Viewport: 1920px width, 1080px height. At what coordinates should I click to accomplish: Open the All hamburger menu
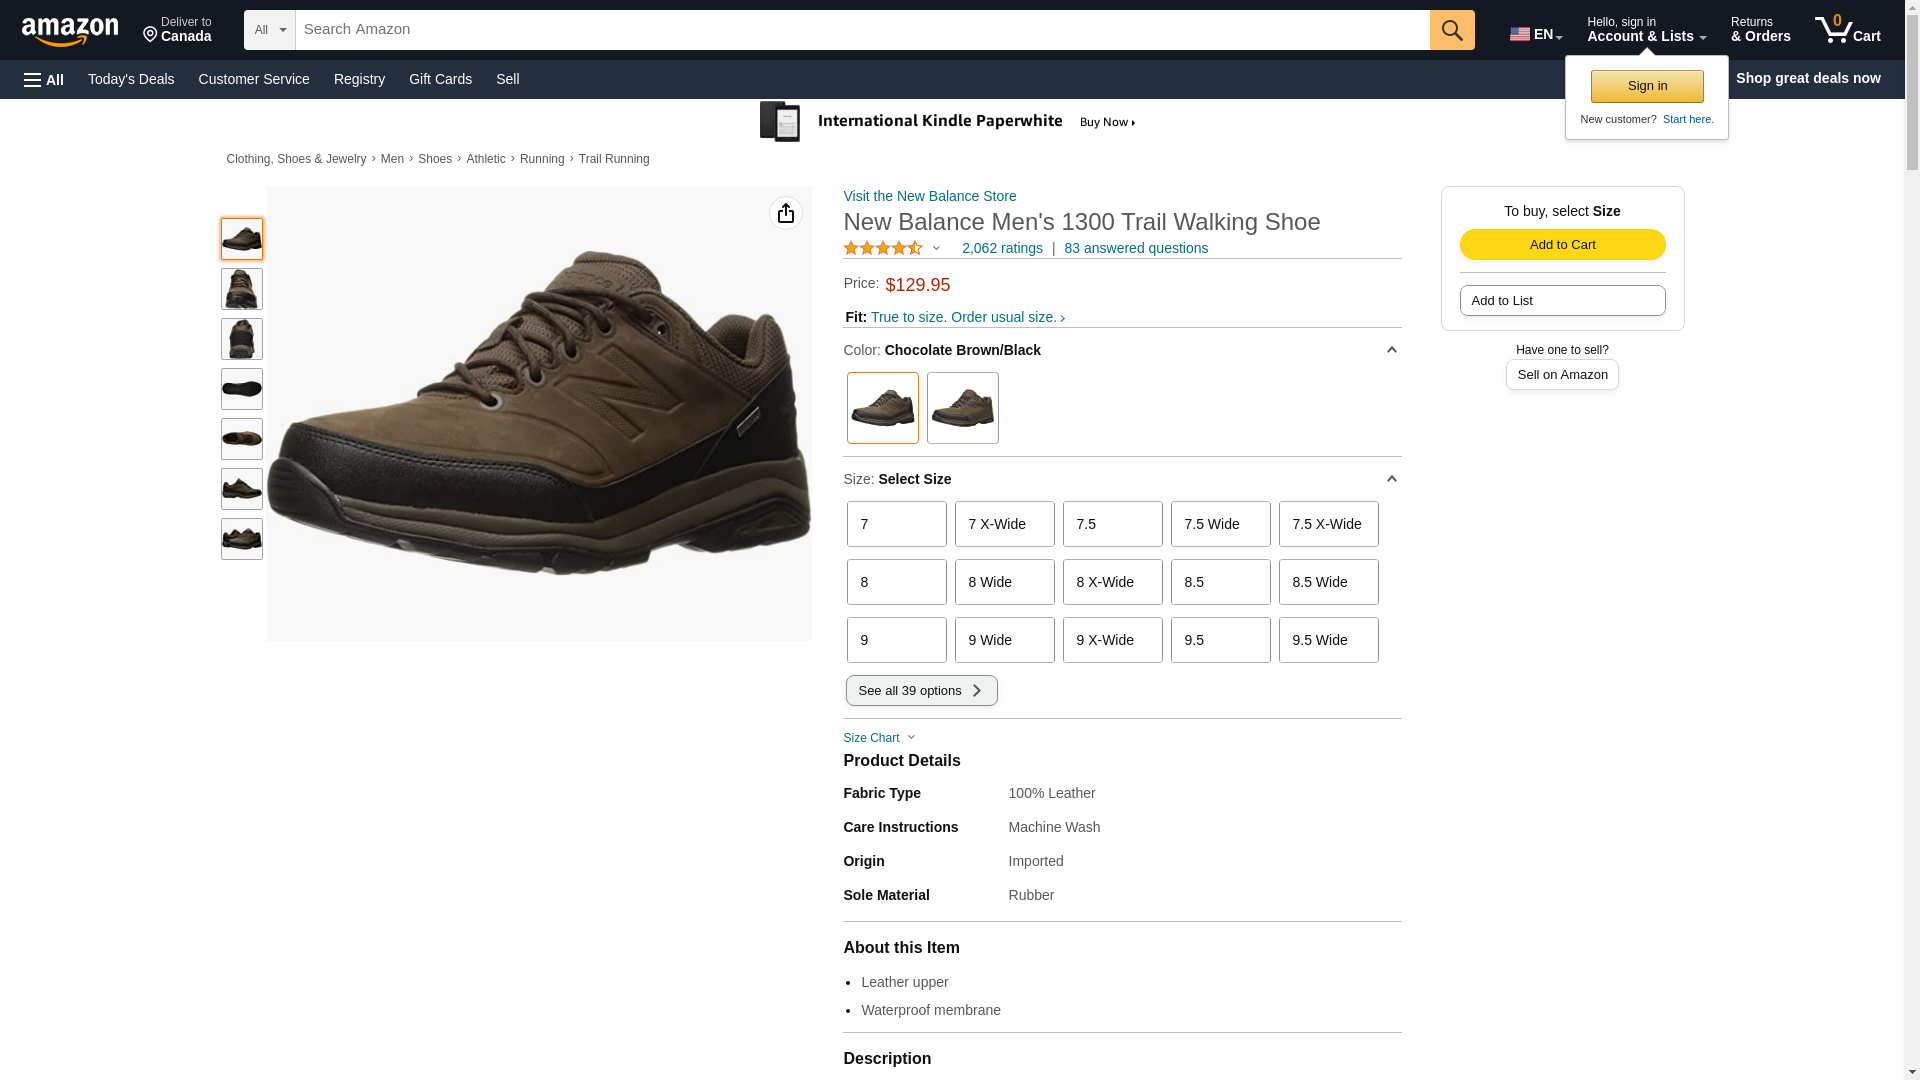[44, 79]
